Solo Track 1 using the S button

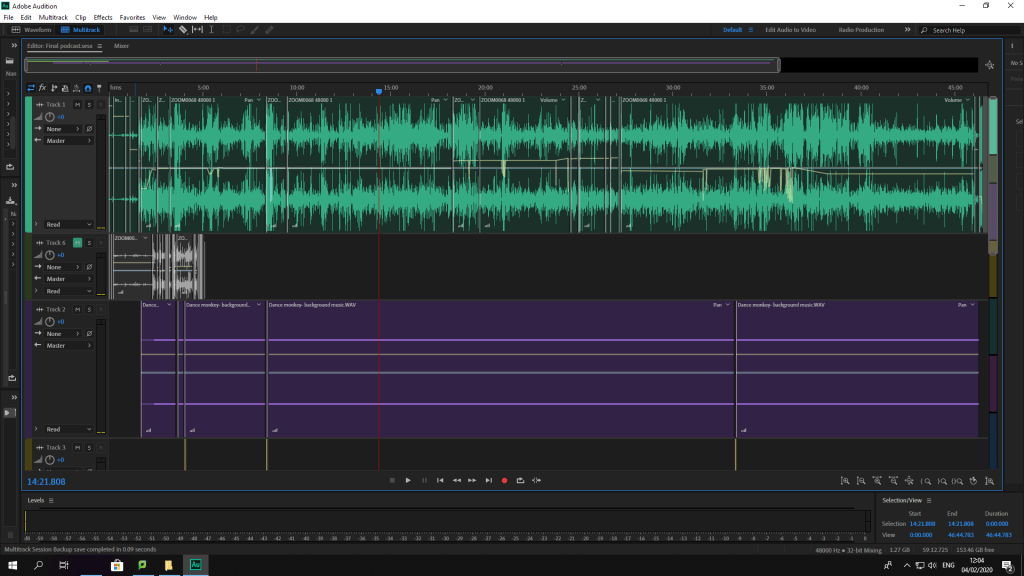click(x=89, y=105)
